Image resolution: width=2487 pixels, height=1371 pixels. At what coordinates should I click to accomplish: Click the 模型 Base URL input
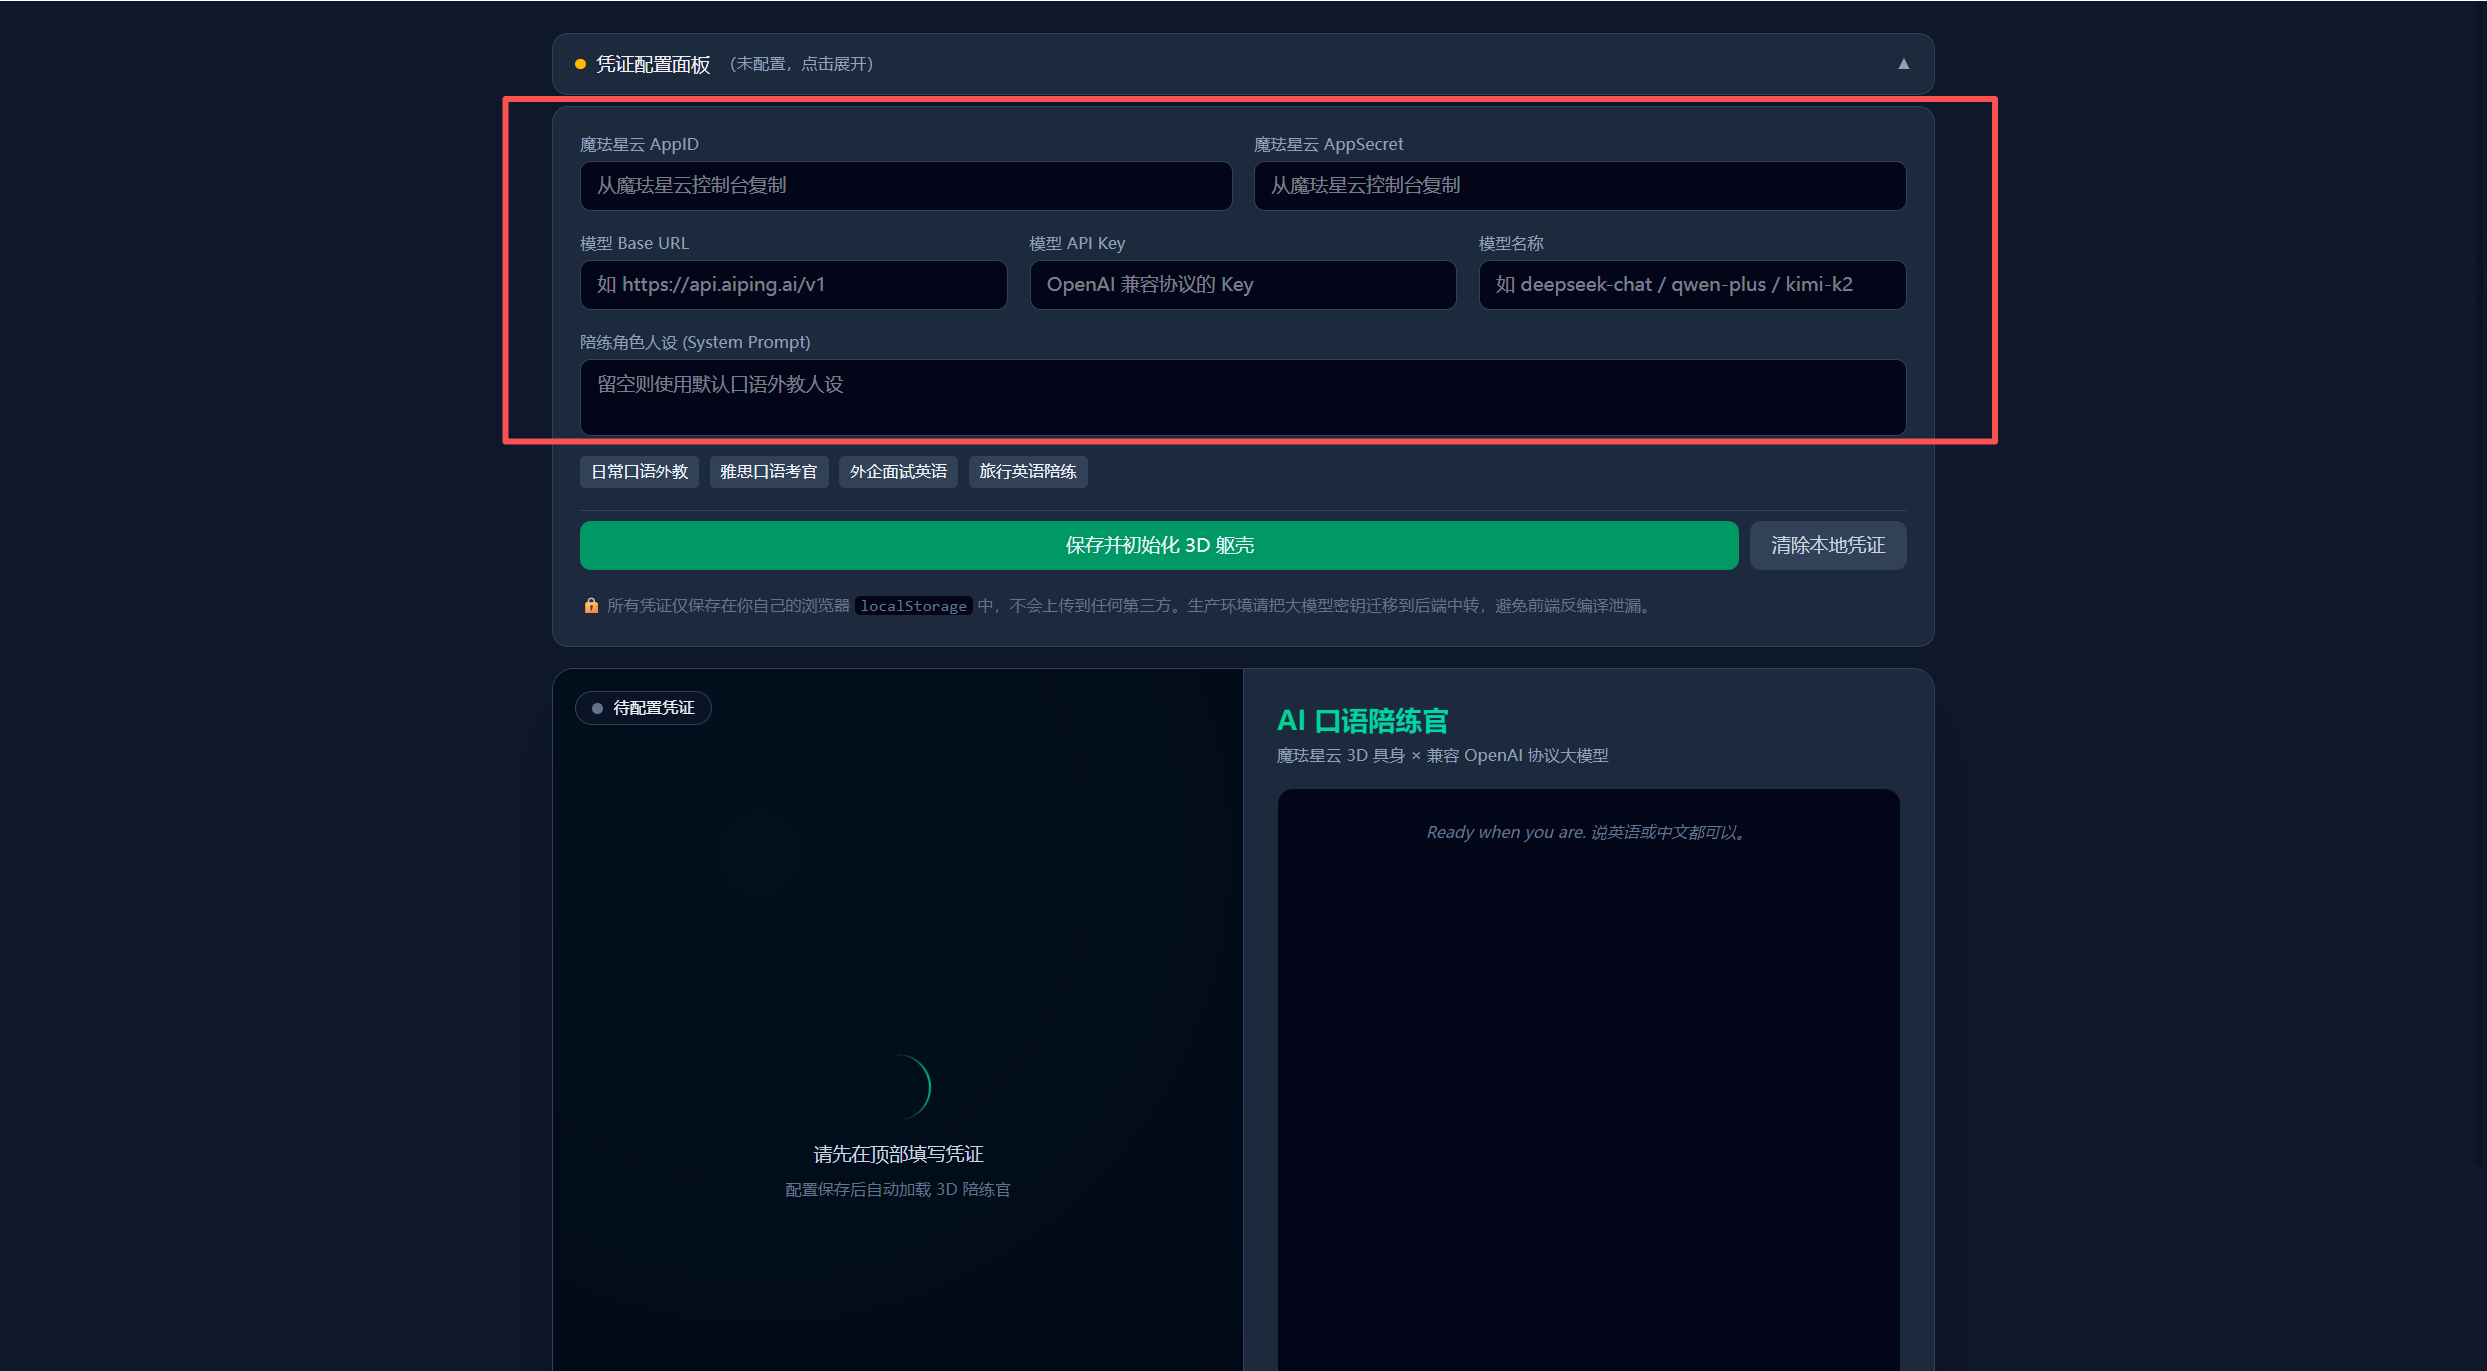[793, 285]
